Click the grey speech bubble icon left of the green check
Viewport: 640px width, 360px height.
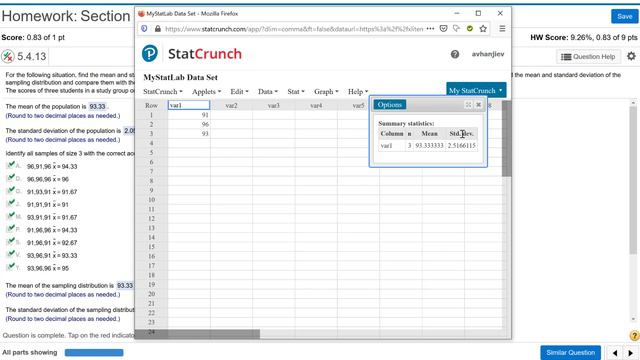tap(457, 29)
